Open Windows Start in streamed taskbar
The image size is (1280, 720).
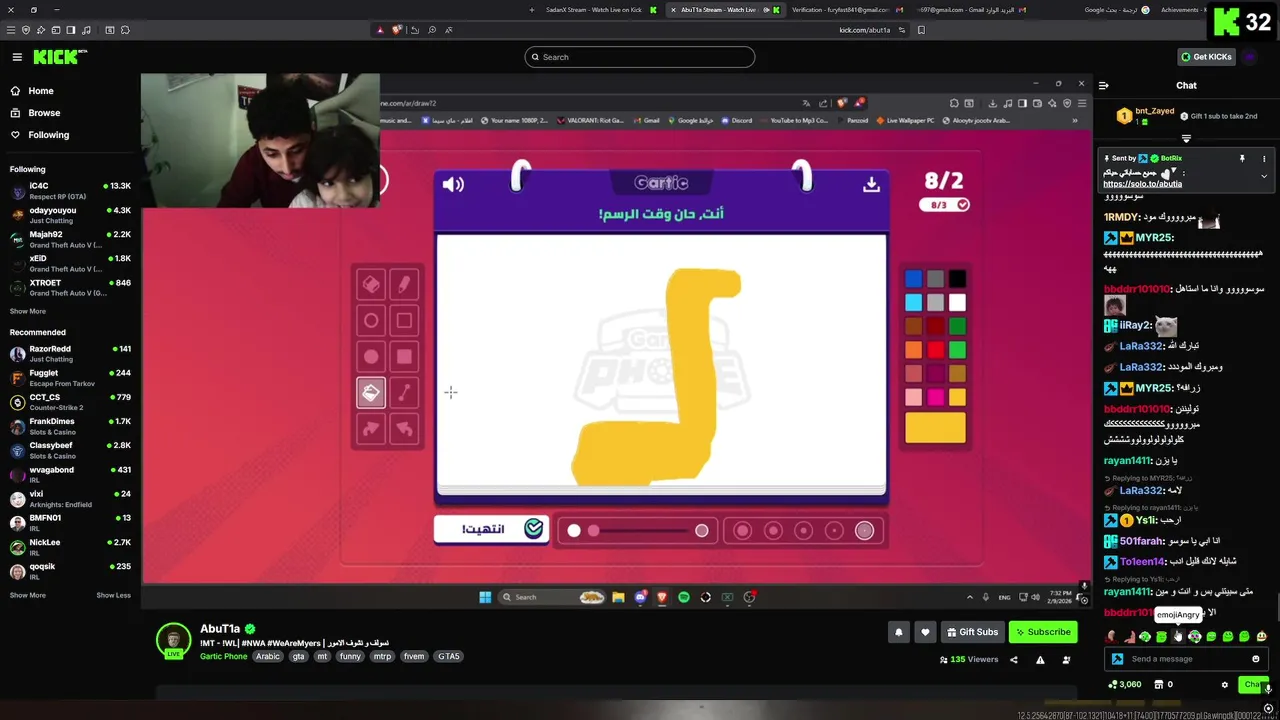tap(485, 597)
